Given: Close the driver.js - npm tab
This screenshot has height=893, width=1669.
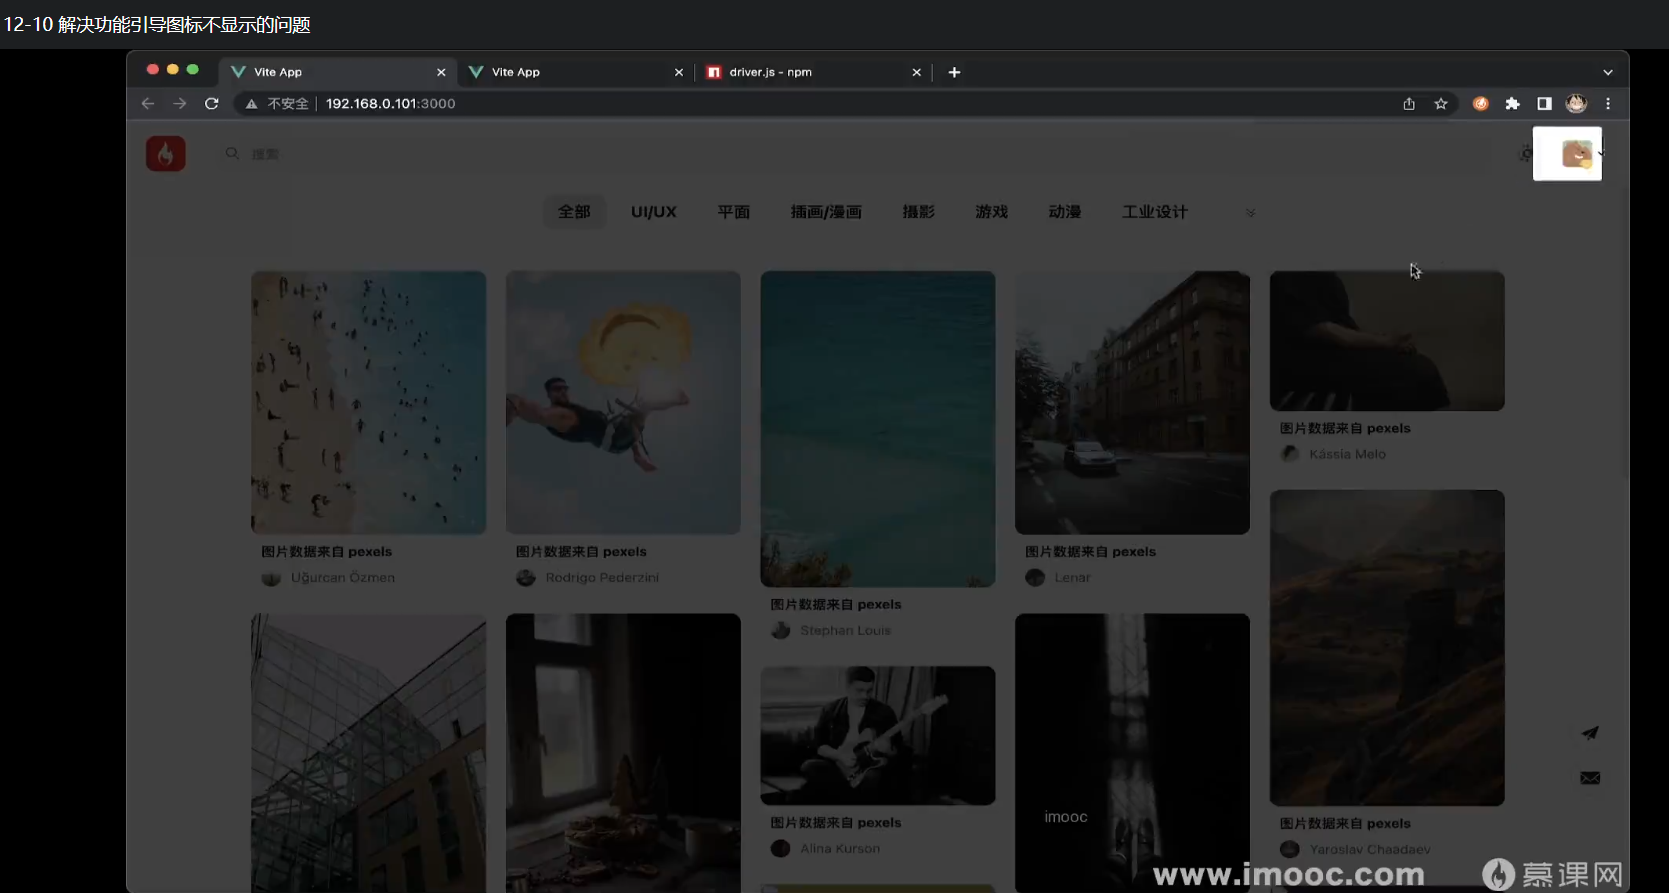Looking at the screenshot, I should [x=917, y=72].
